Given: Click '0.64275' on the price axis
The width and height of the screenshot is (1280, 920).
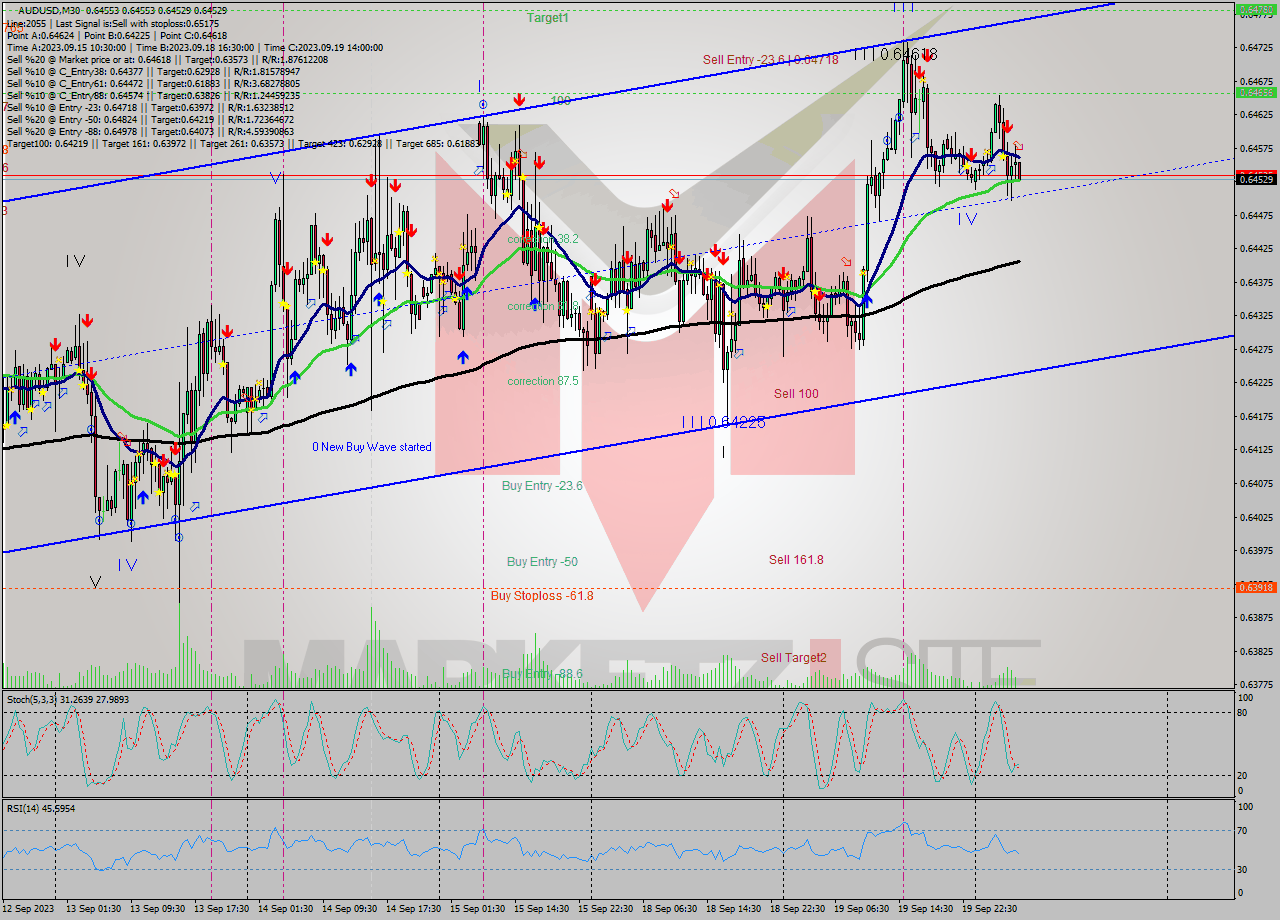Looking at the screenshot, I should [1257, 350].
